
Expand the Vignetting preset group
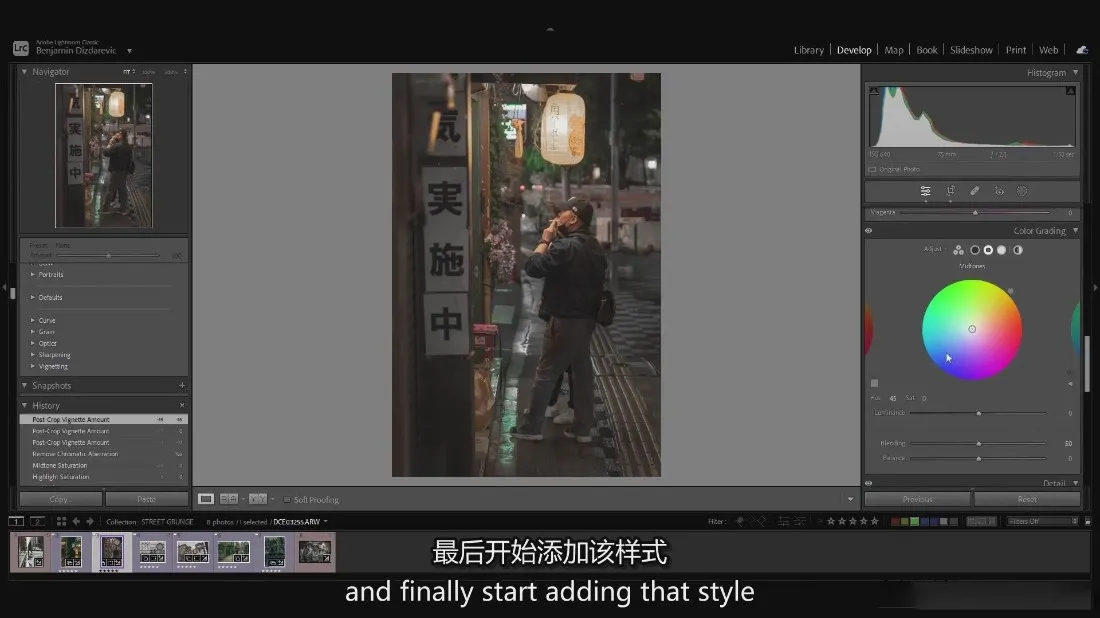[x=32, y=366]
